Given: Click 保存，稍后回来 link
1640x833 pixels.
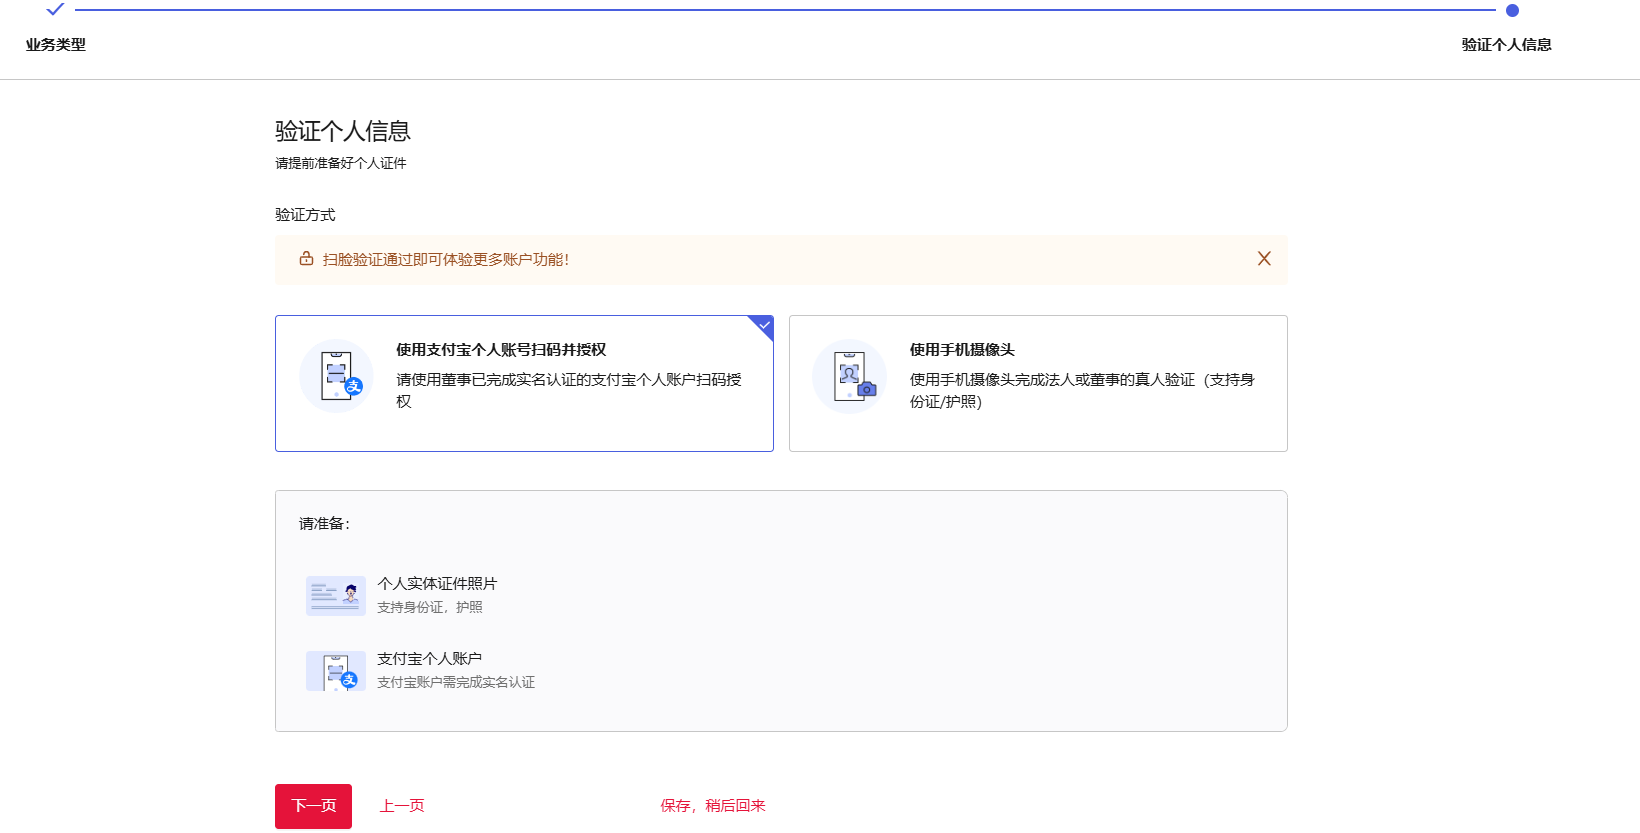Looking at the screenshot, I should pyautogui.click(x=712, y=806).
